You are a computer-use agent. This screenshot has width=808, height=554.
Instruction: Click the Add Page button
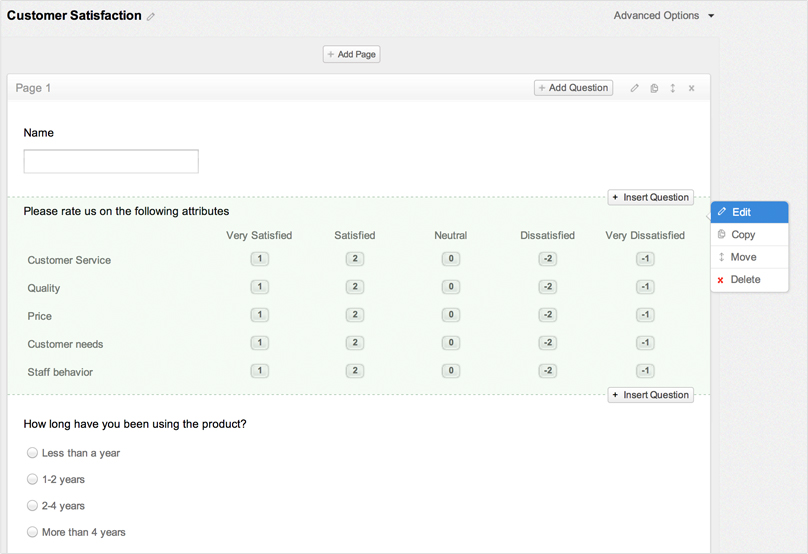pyautogui.click(x=351, y=54)
